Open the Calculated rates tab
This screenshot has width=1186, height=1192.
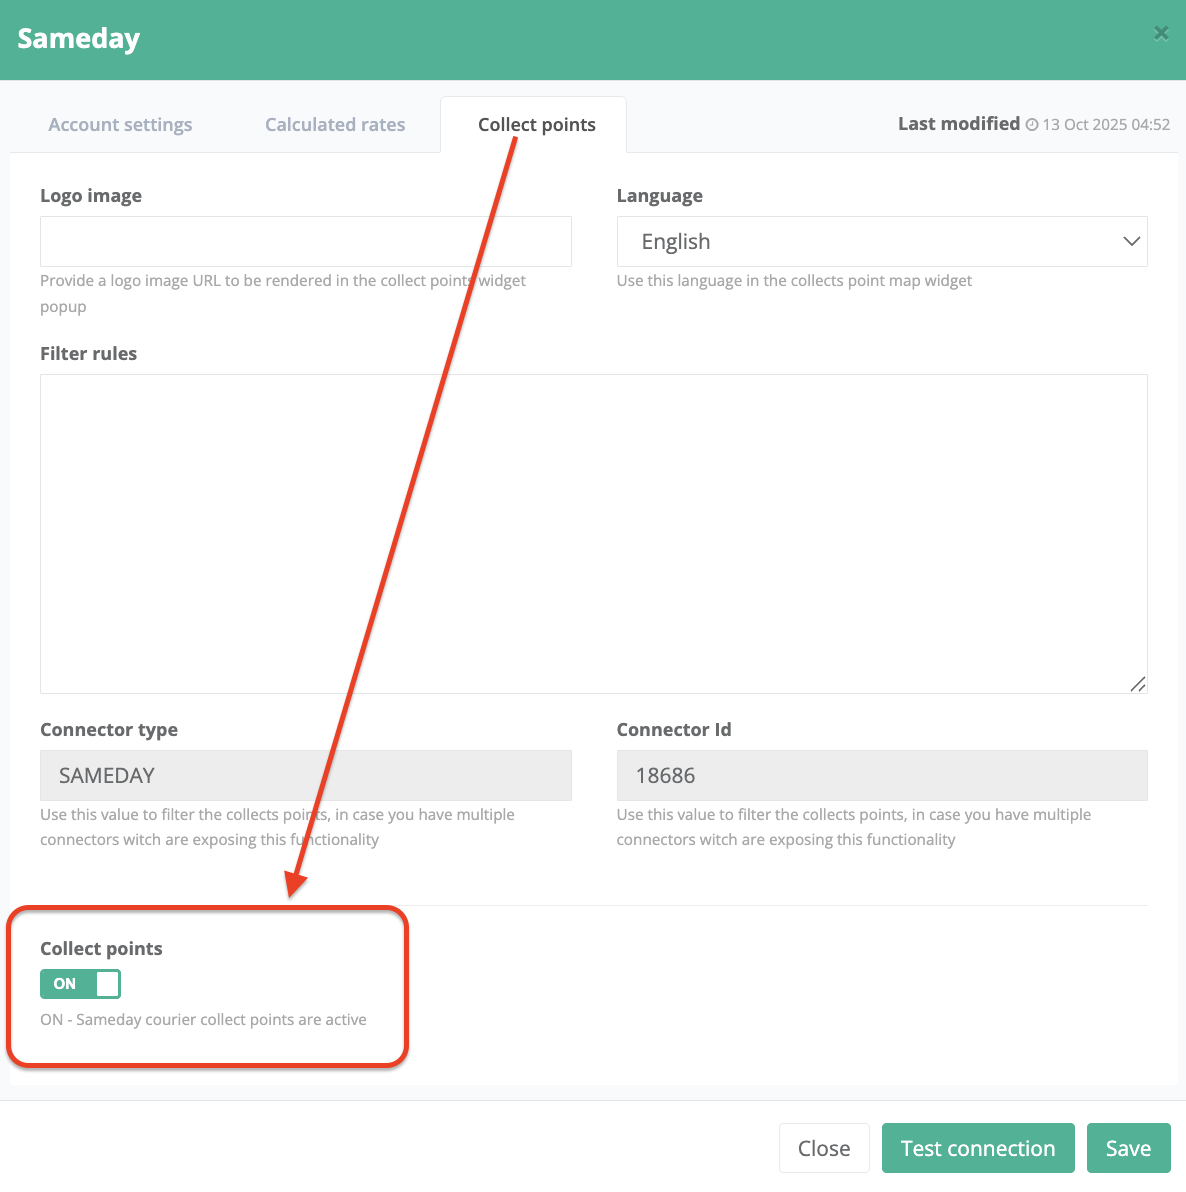335,125
